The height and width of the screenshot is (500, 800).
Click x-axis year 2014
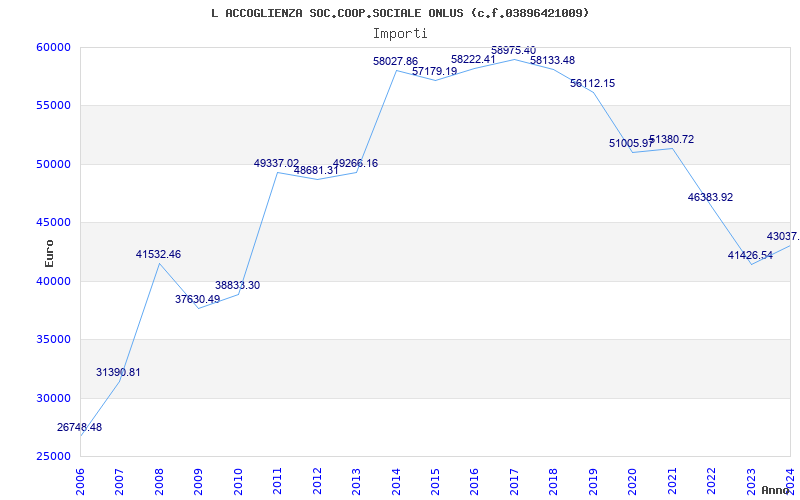coord(396,482)
